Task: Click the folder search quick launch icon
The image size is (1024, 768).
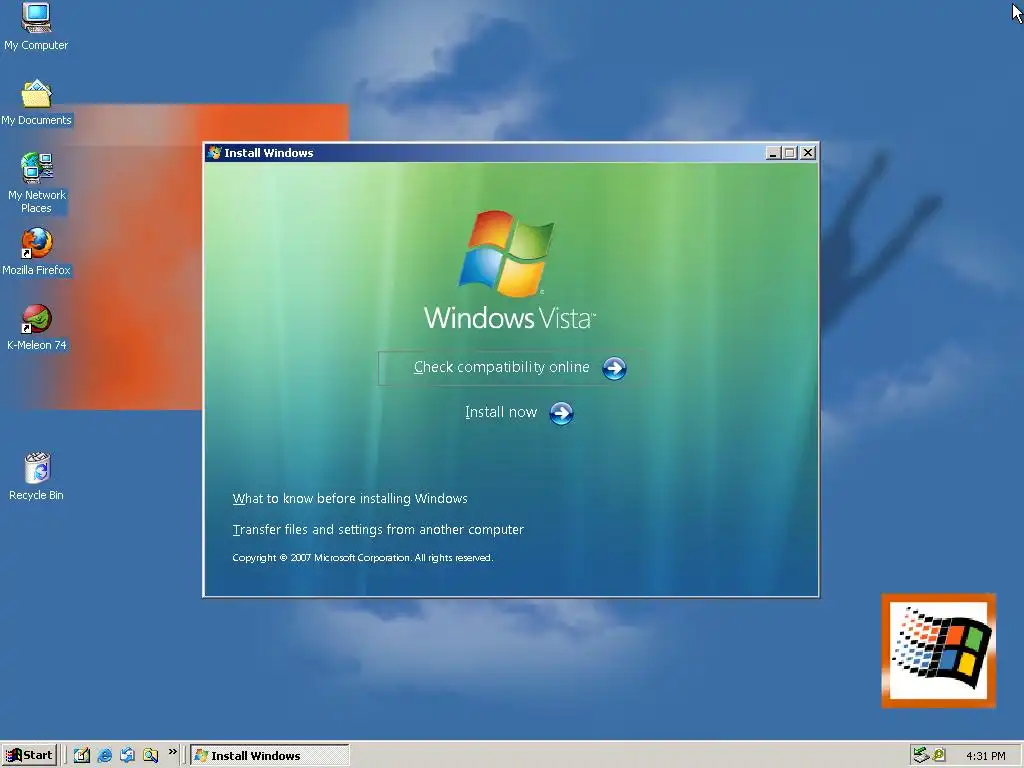Action: 151,756
